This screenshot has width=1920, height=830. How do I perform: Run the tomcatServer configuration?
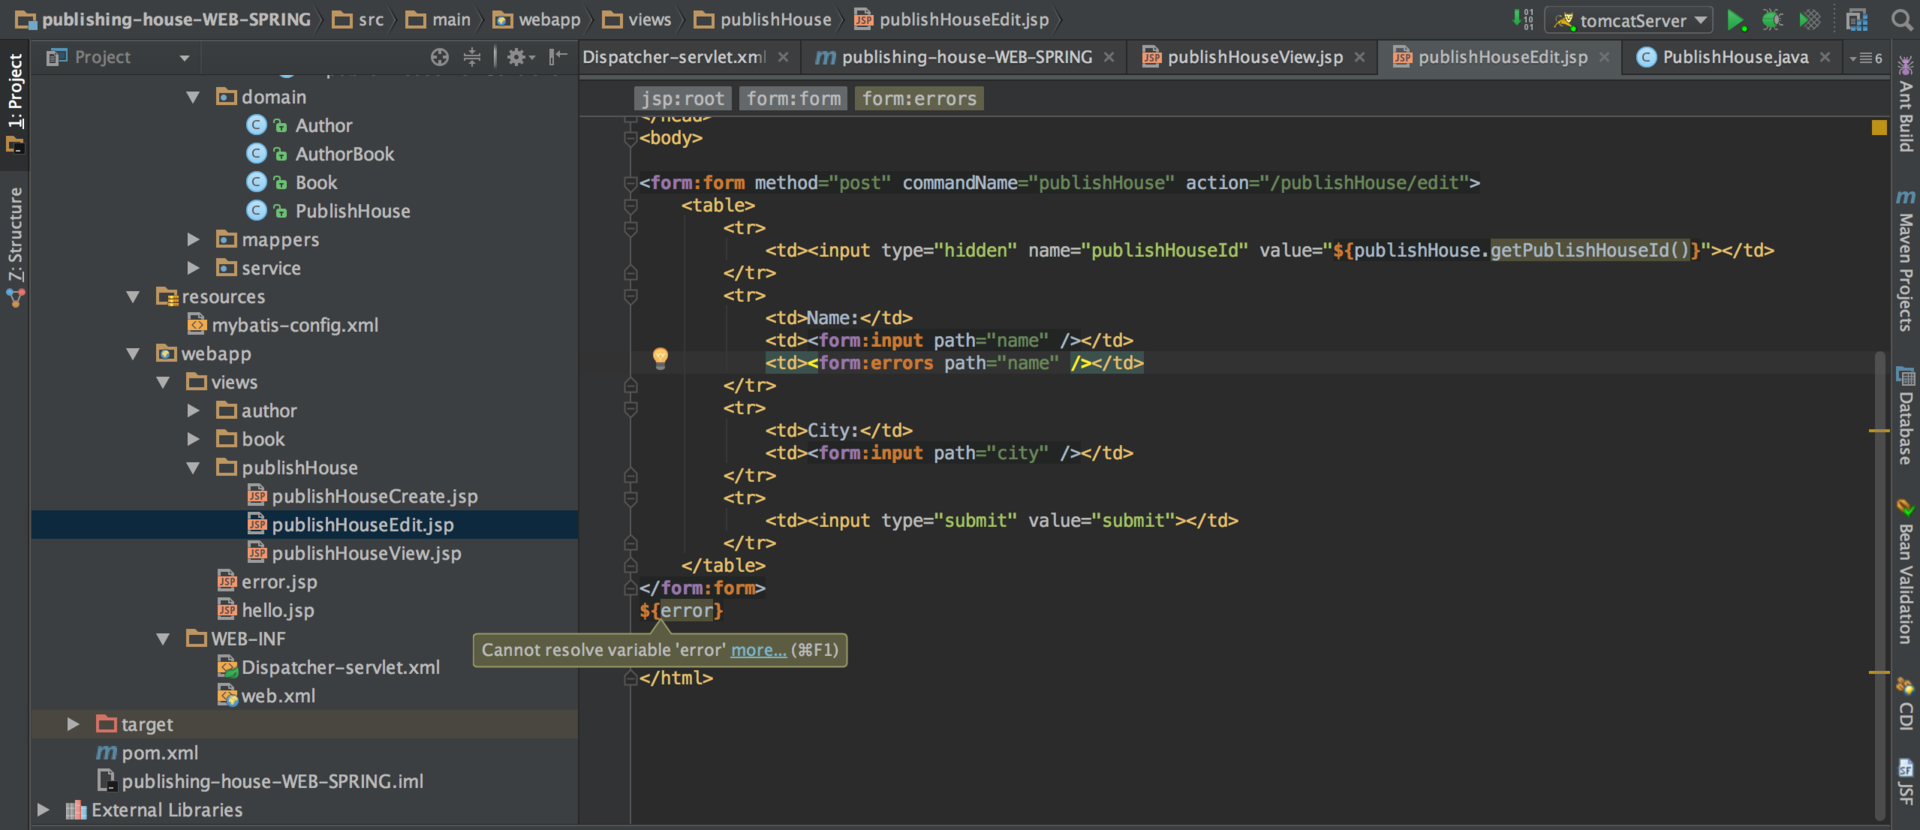point(1736,20)
